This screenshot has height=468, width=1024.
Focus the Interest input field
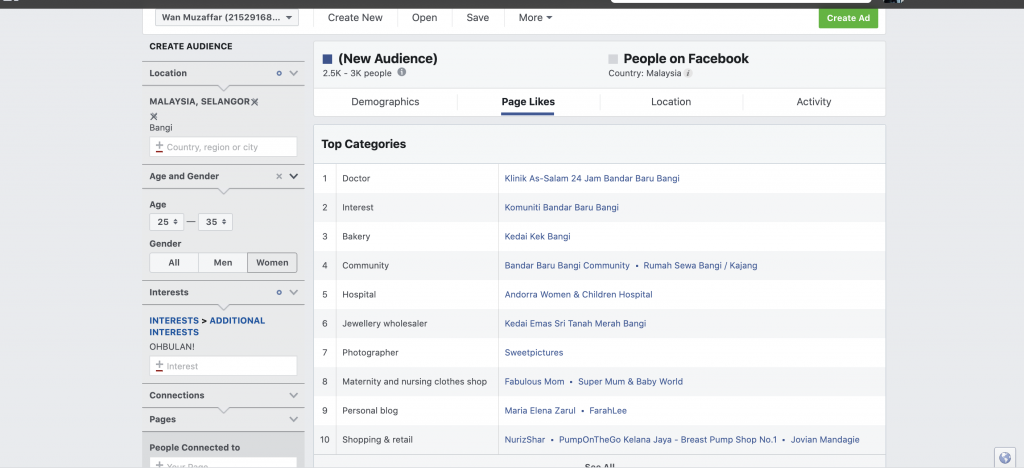tap(223, 366)
